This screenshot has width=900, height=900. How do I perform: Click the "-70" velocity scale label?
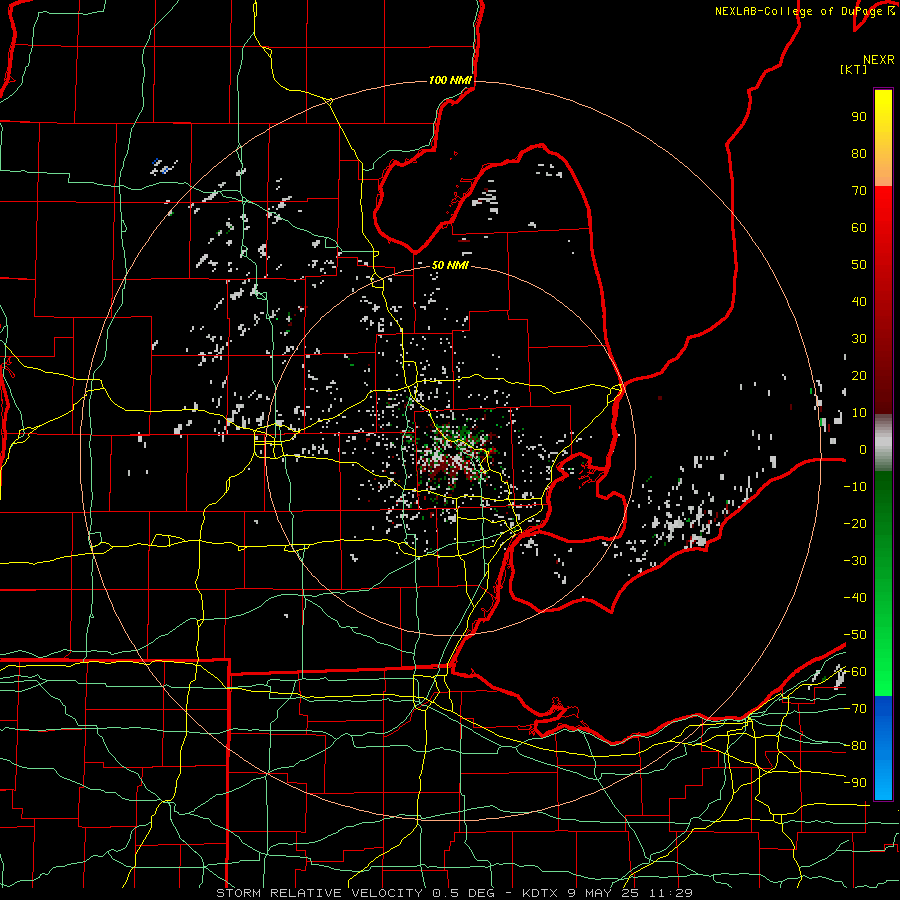855,709
